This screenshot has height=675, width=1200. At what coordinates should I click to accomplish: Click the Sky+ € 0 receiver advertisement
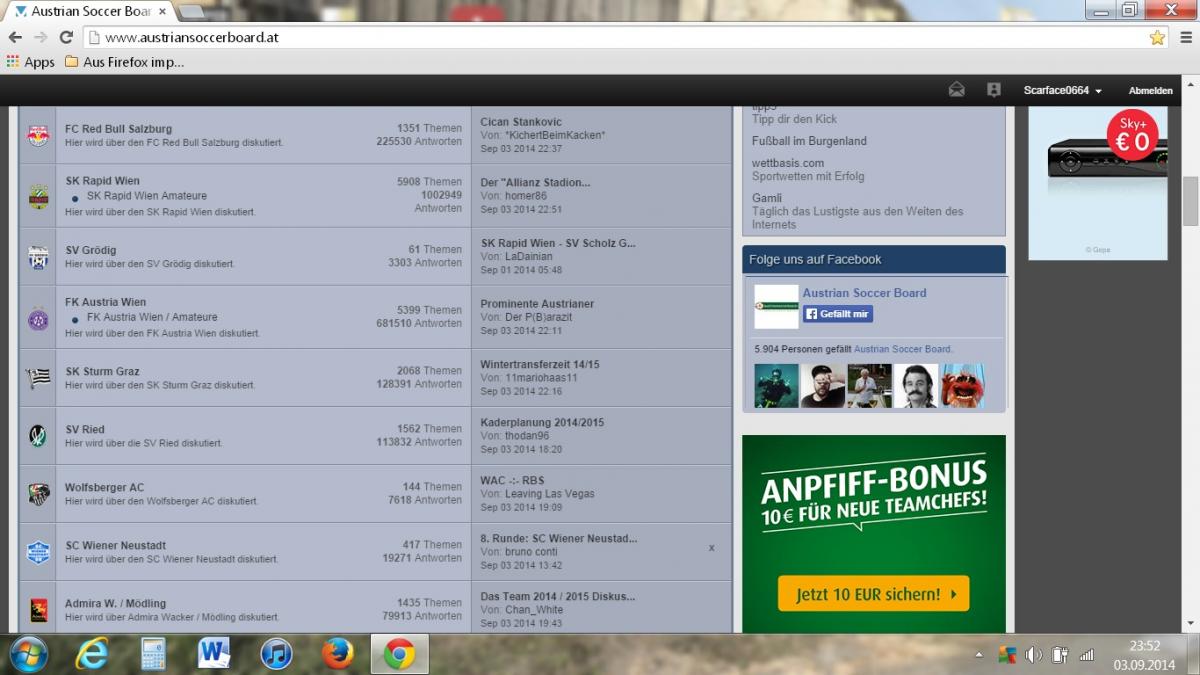(x=1097, y=183)
